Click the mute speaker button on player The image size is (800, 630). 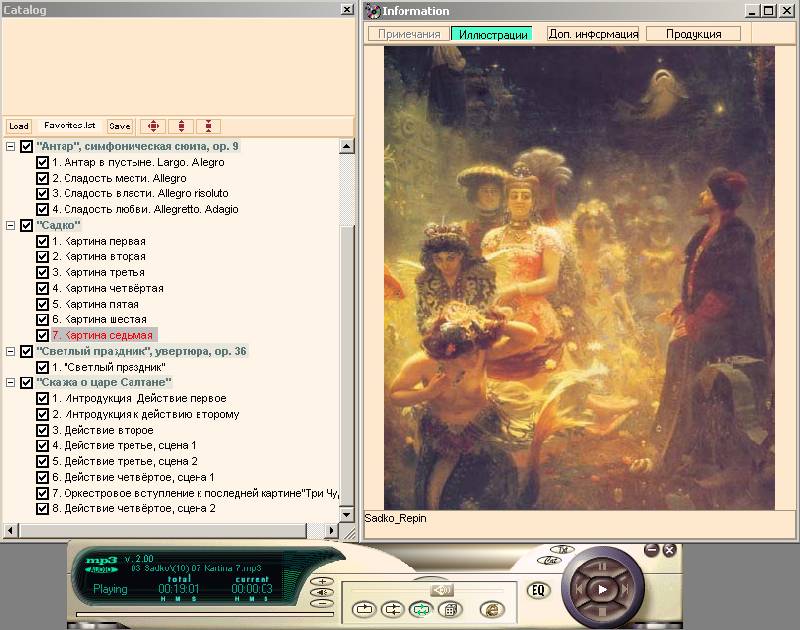click(322, 592)
